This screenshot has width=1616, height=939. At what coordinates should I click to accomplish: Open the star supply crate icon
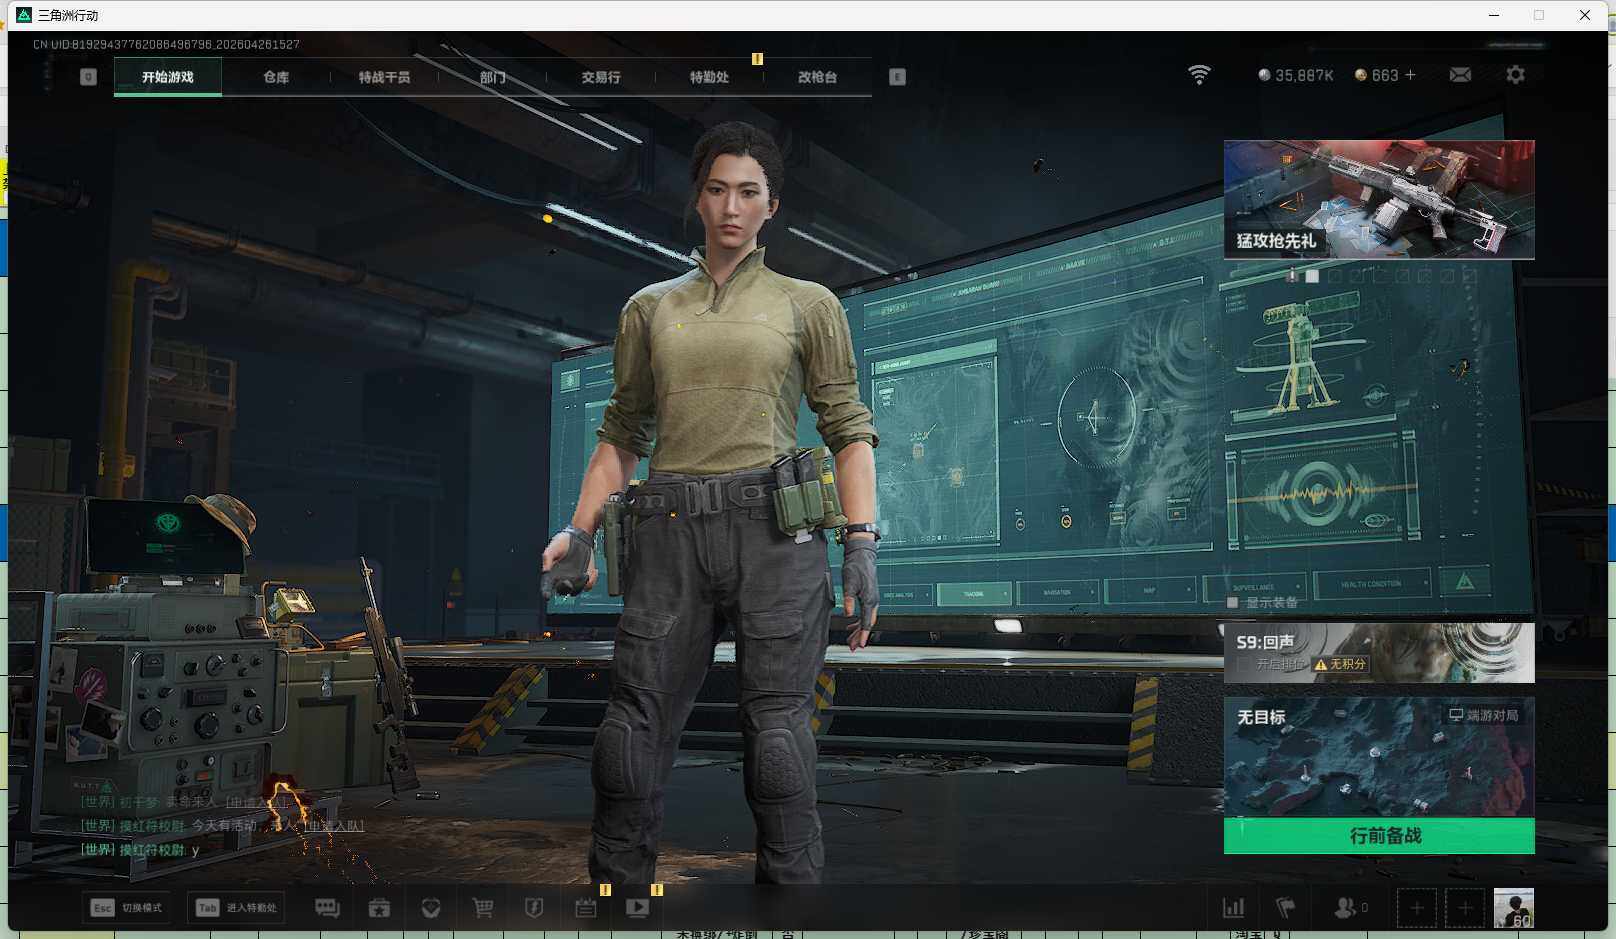pyautogui.click(x=379, y=908)
